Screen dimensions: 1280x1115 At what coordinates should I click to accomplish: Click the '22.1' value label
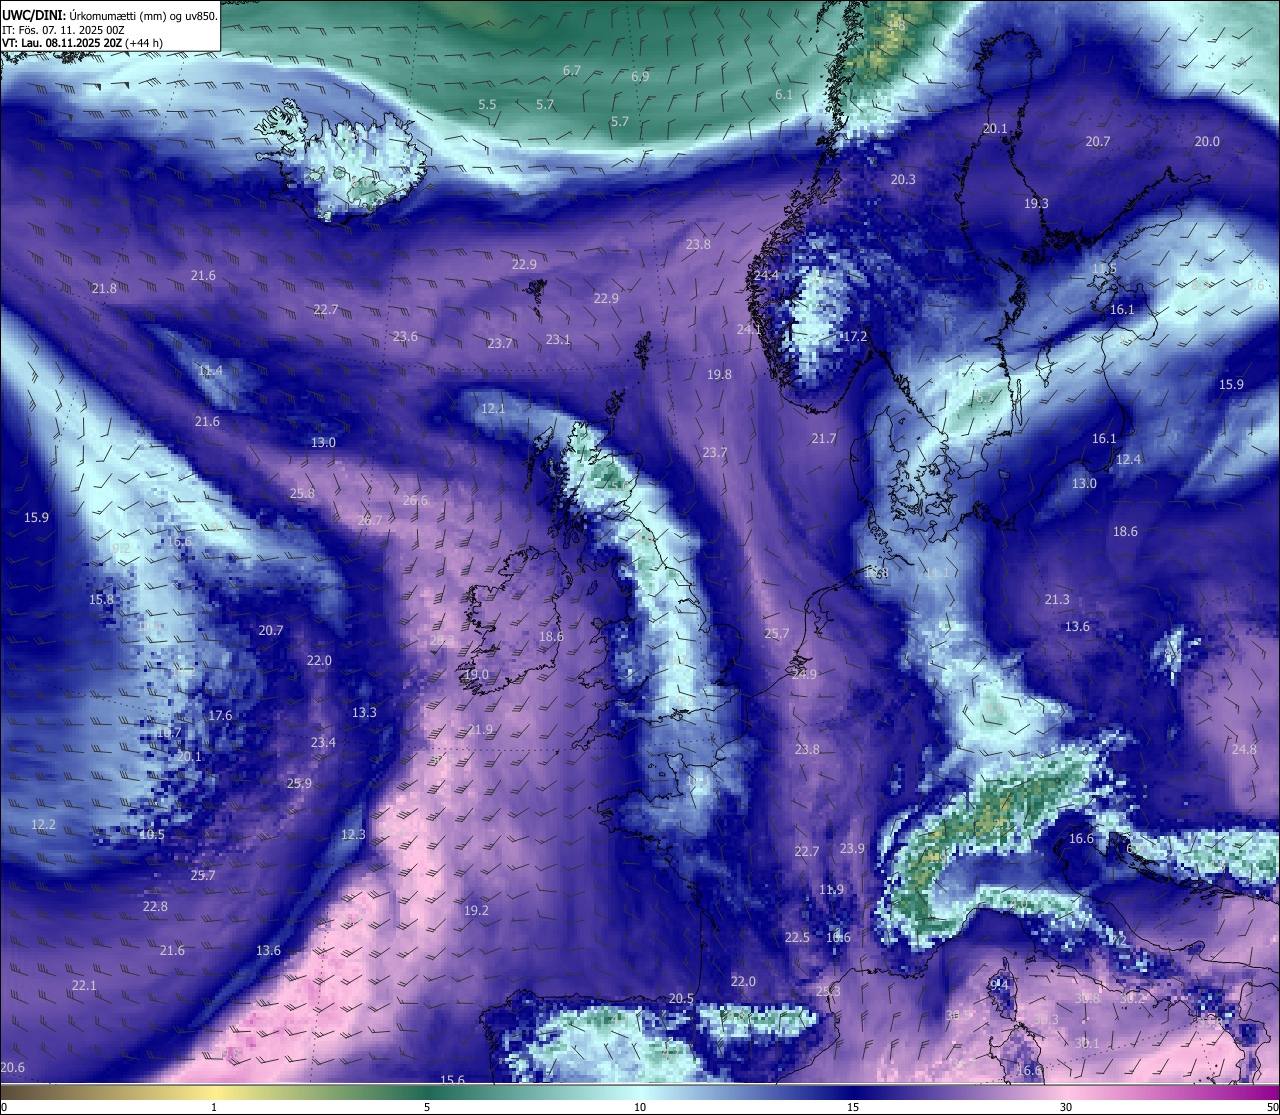point(84,986)
